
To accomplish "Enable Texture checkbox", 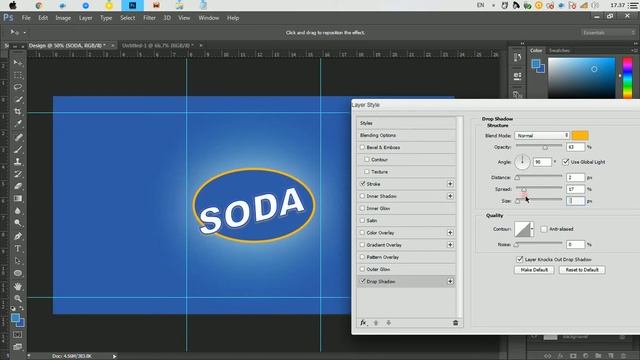I will (367, 172).
